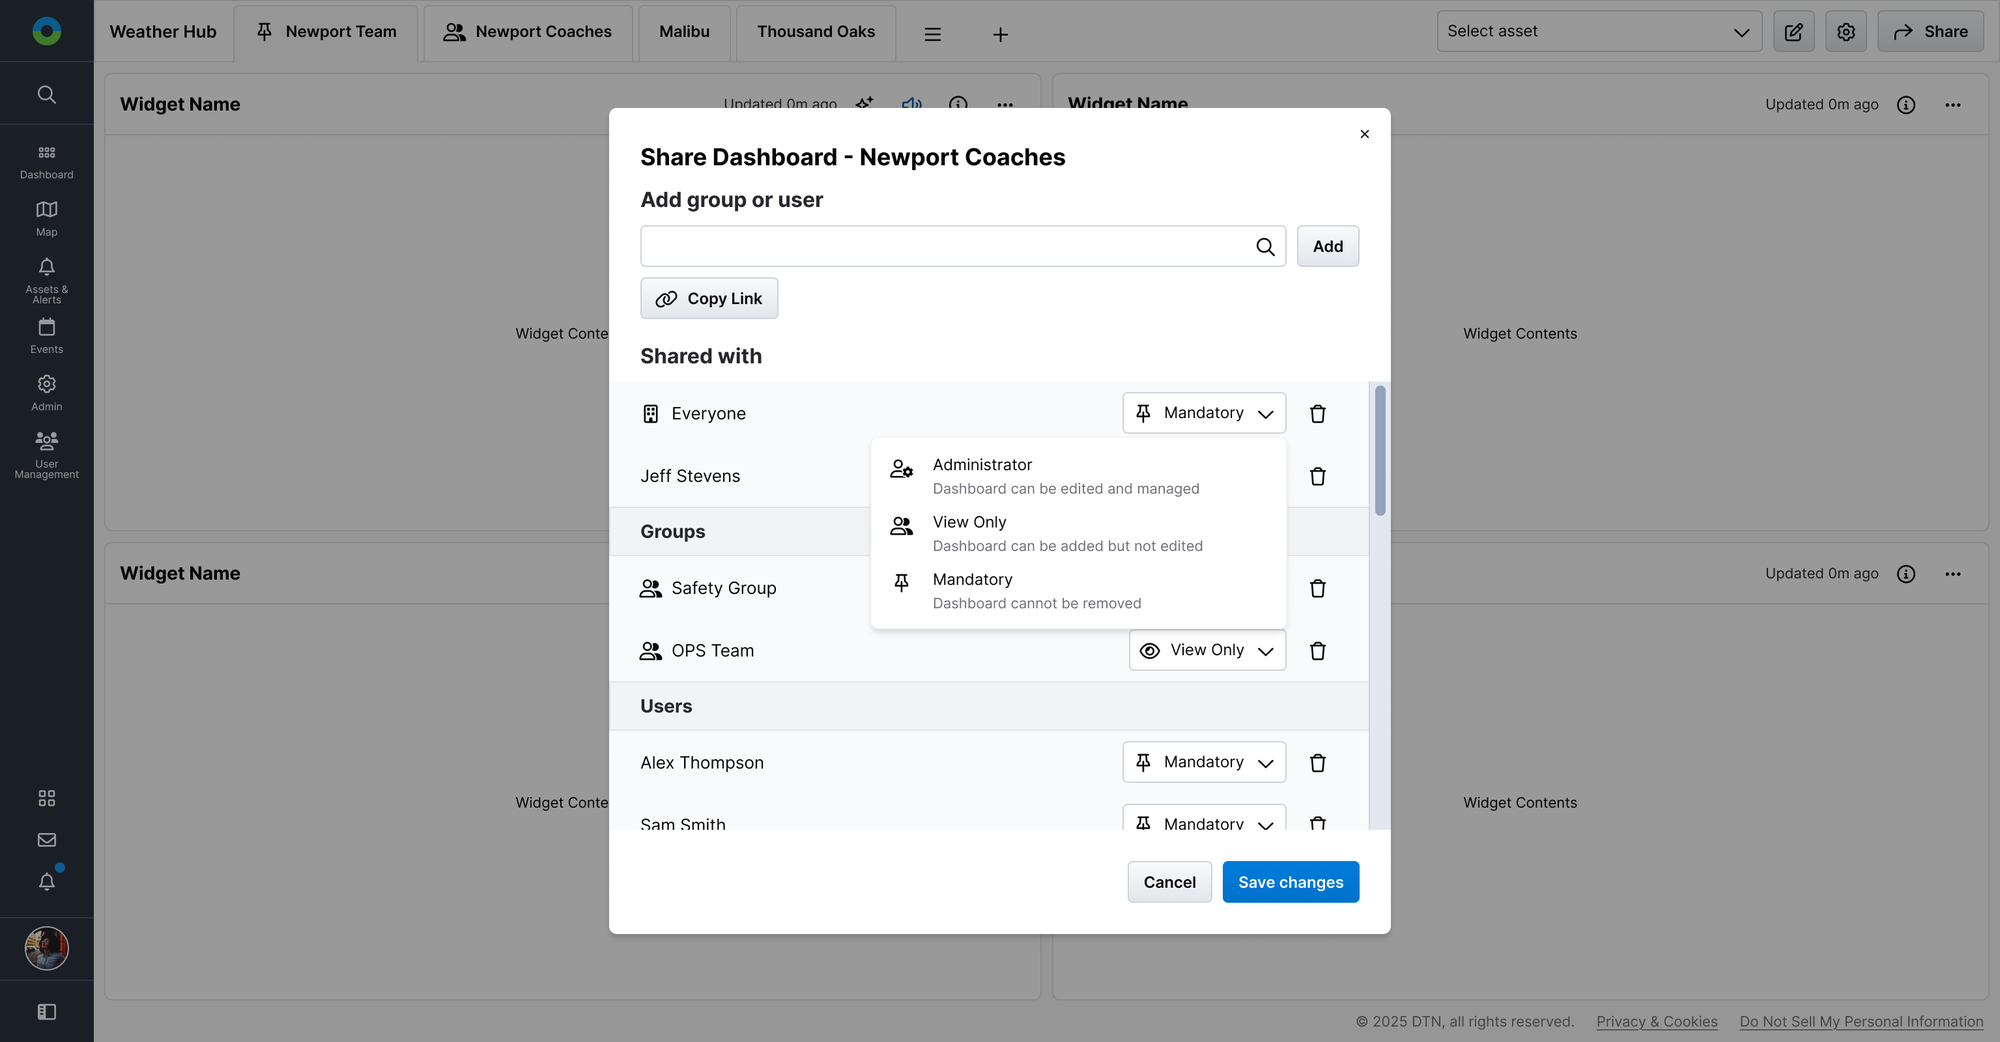Switch to the Thousand Oaks tab
This screenshot has width=2000, height=1042.
(x=815, y=32)
